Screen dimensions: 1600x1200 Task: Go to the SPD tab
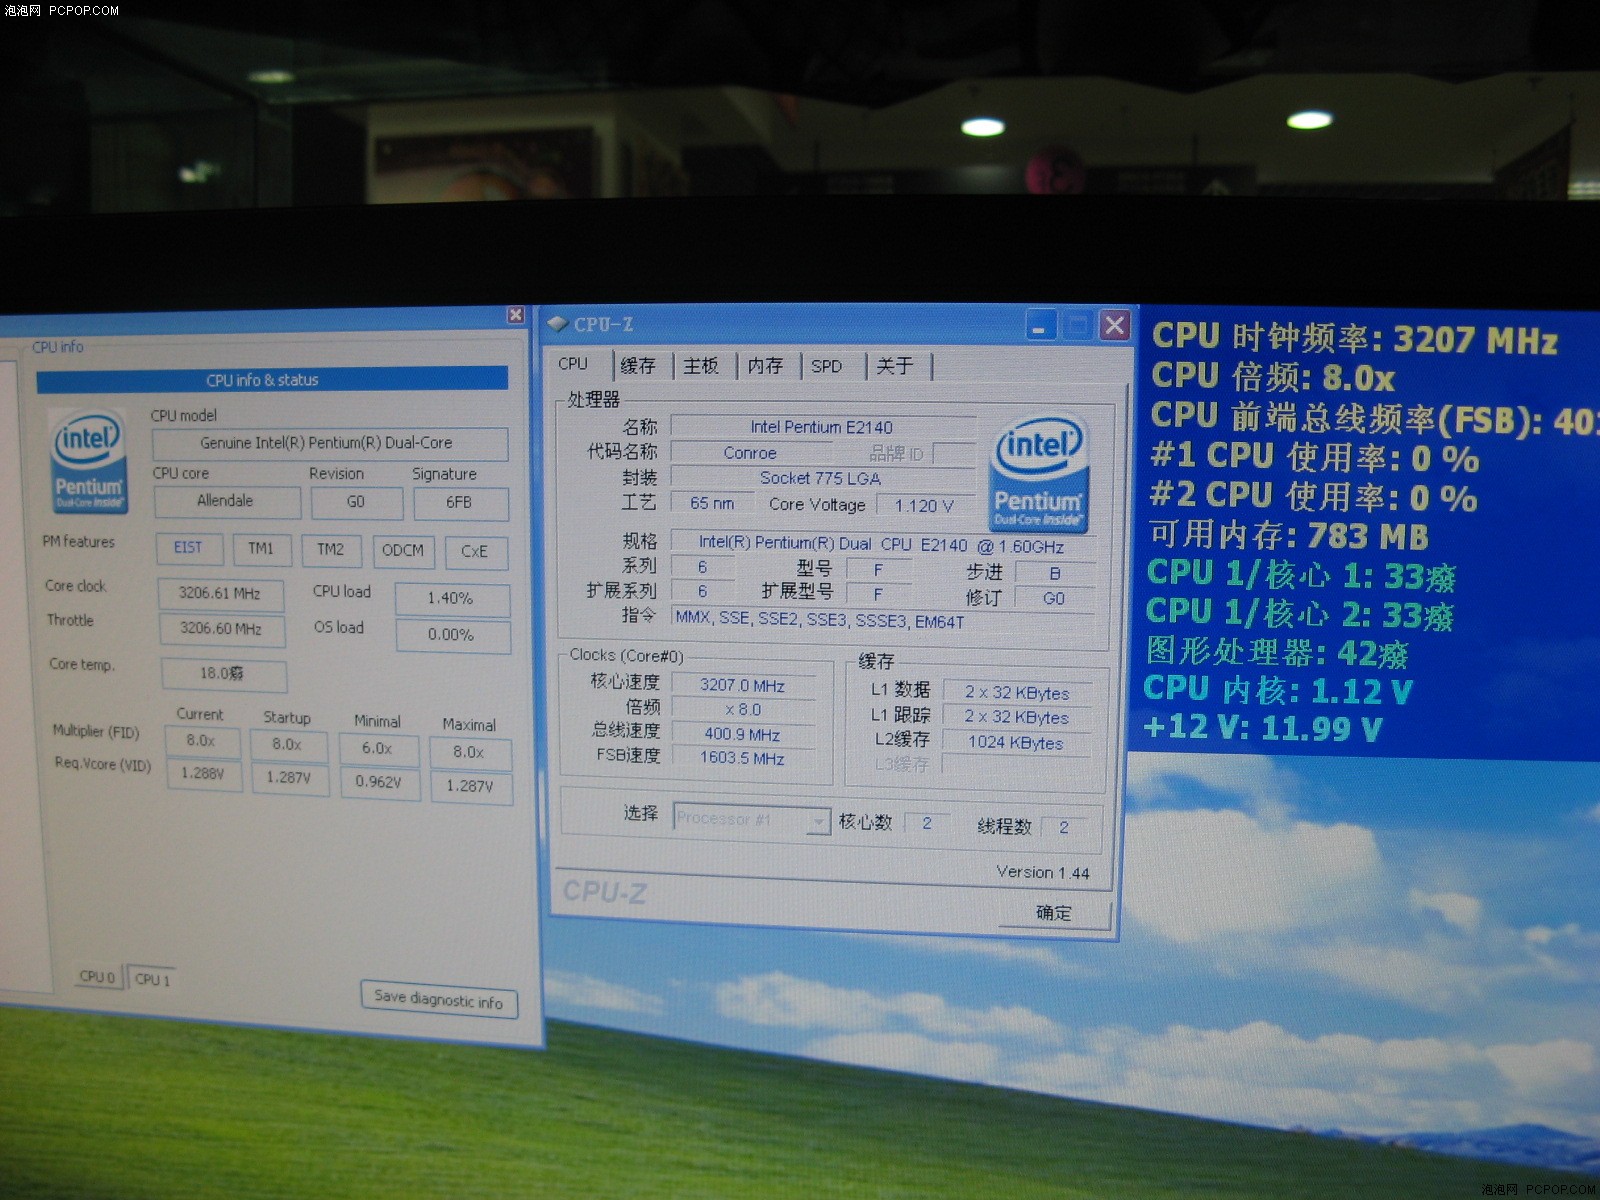click(827, 366)
